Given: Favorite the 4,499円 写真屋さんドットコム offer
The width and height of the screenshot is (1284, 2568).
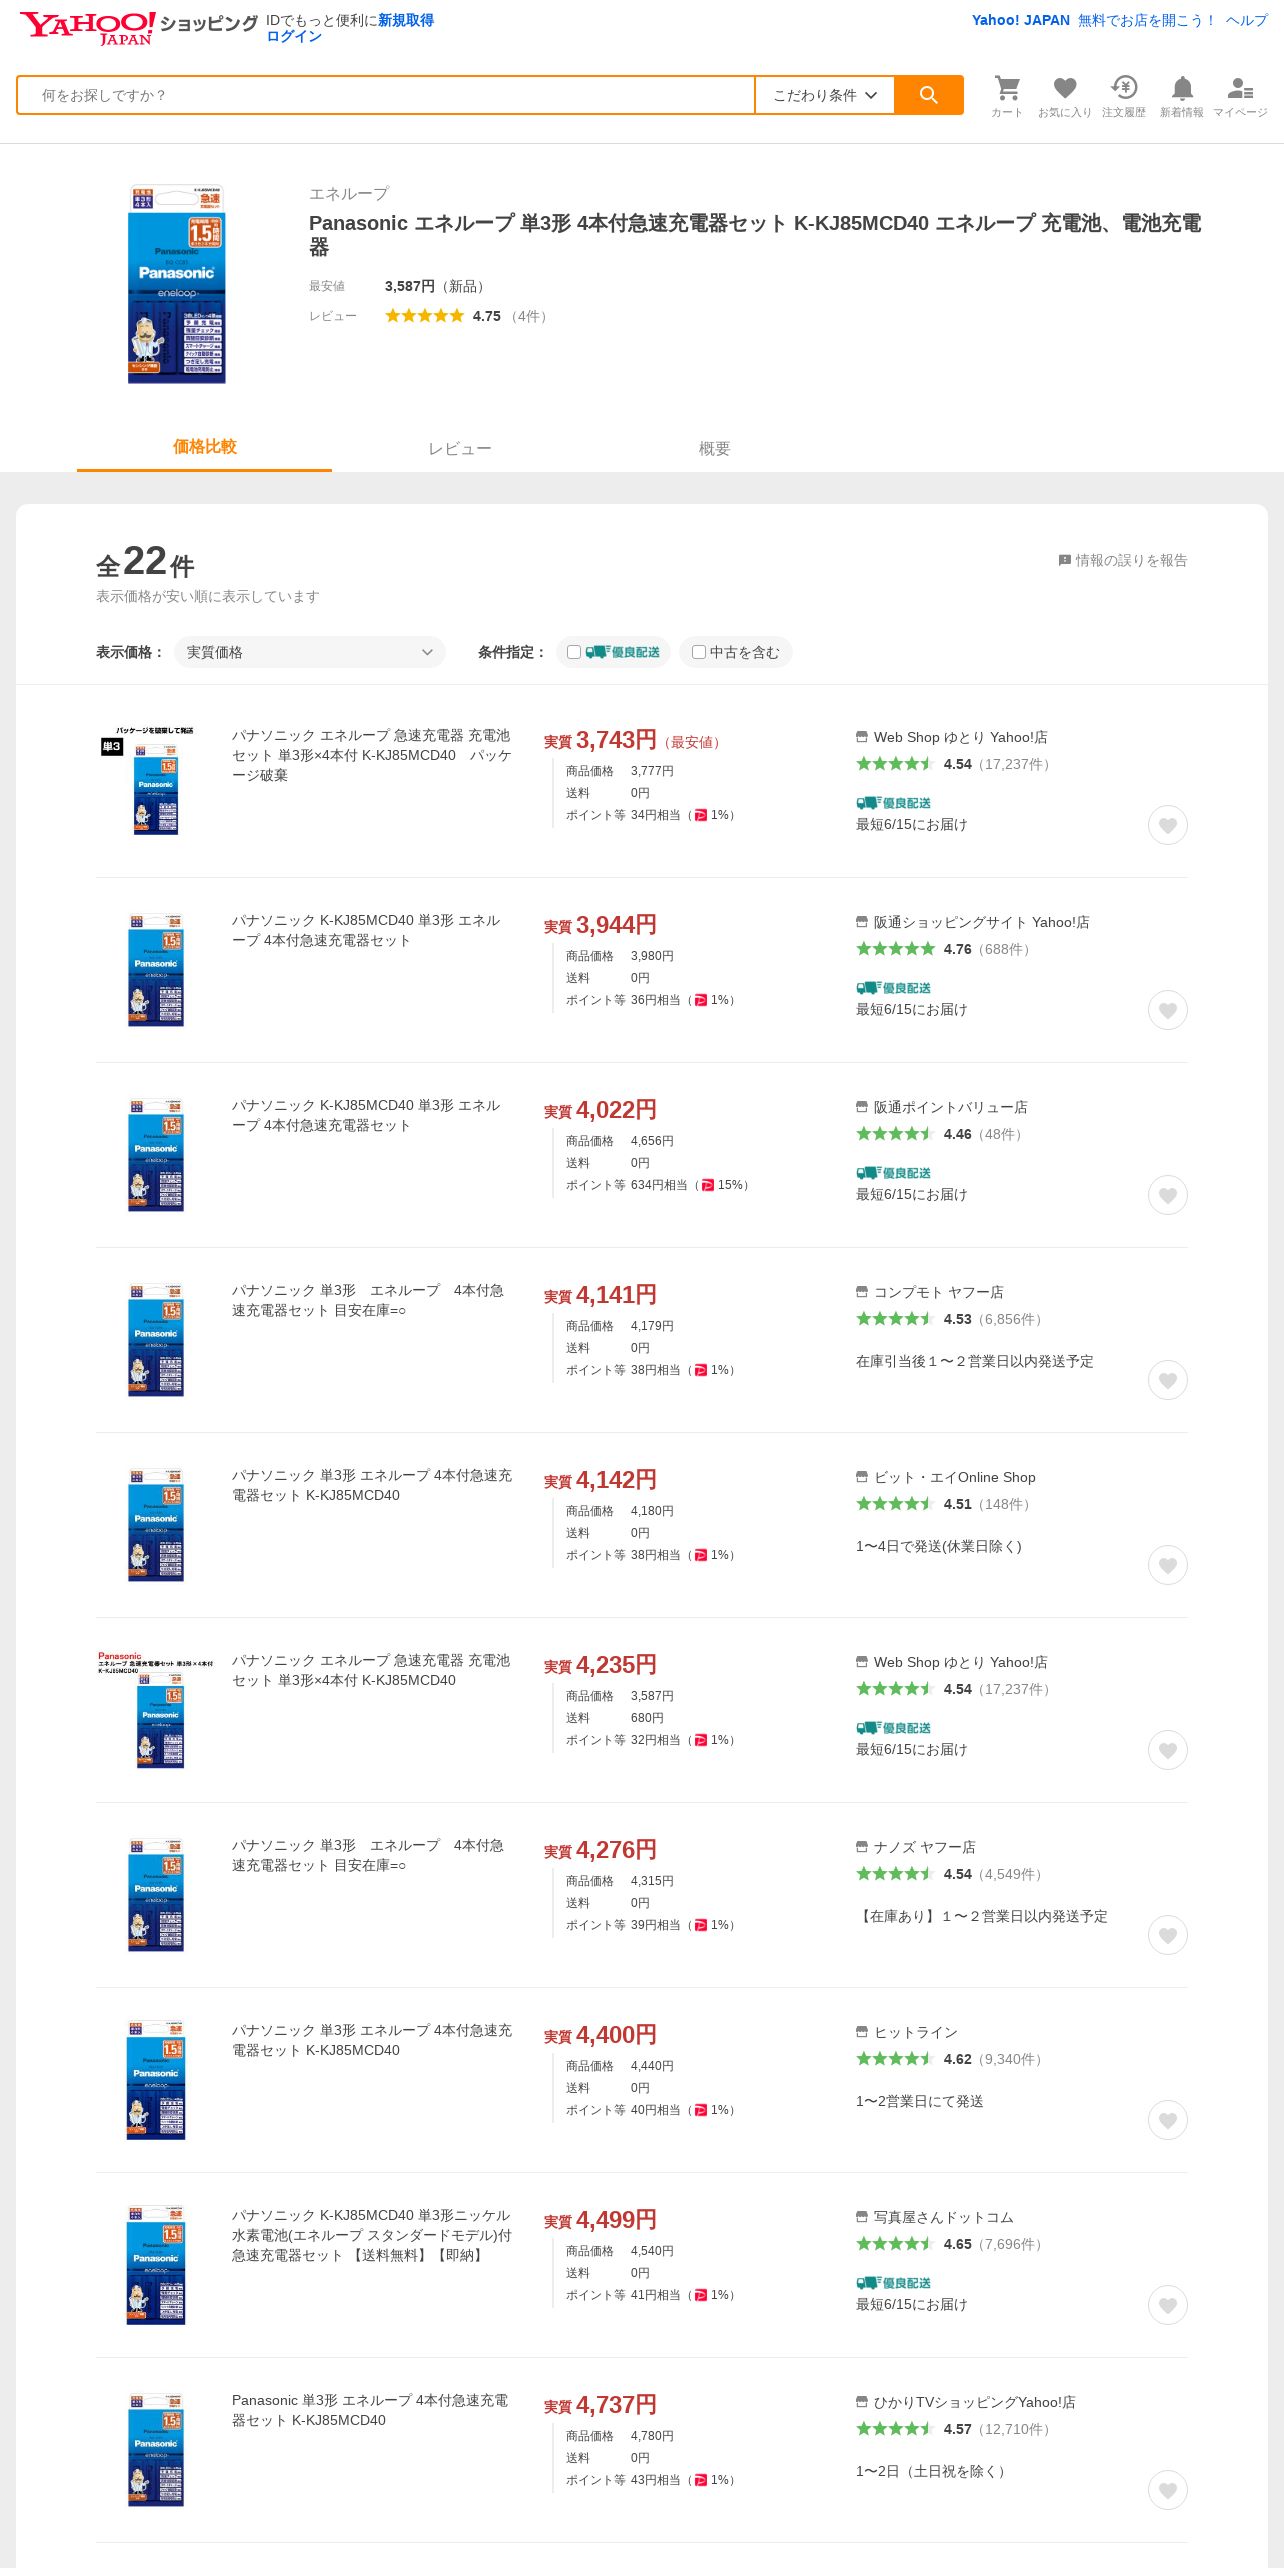Looking at the screenshot, I should tap(1167, 2305).
